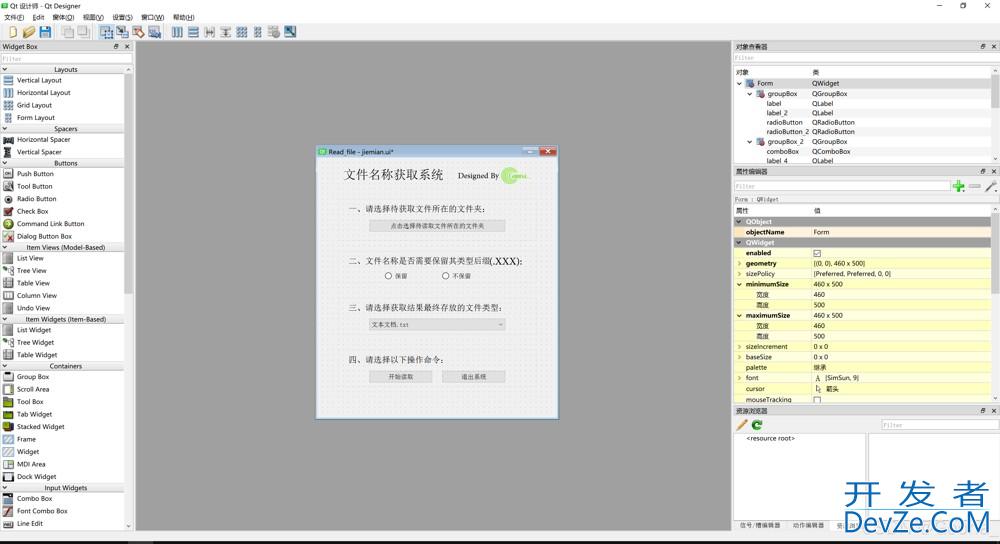Select the 保留 radio button on form
1000x544 pixels.
click(x=396, y=276)
